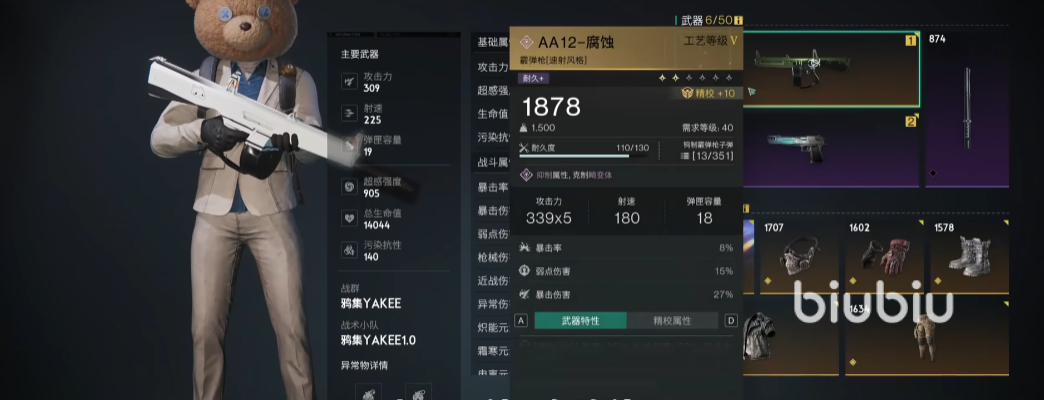Click the info icon next to 武器 6/50
Viewport: 1044px width, 400px height.
(x=738, y=21)
